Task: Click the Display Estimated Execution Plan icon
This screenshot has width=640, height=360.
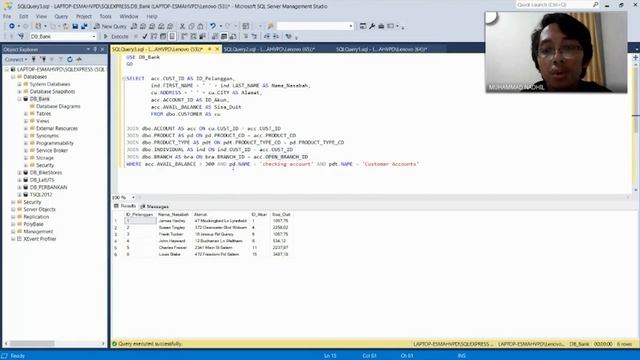Action: [154, 36]
